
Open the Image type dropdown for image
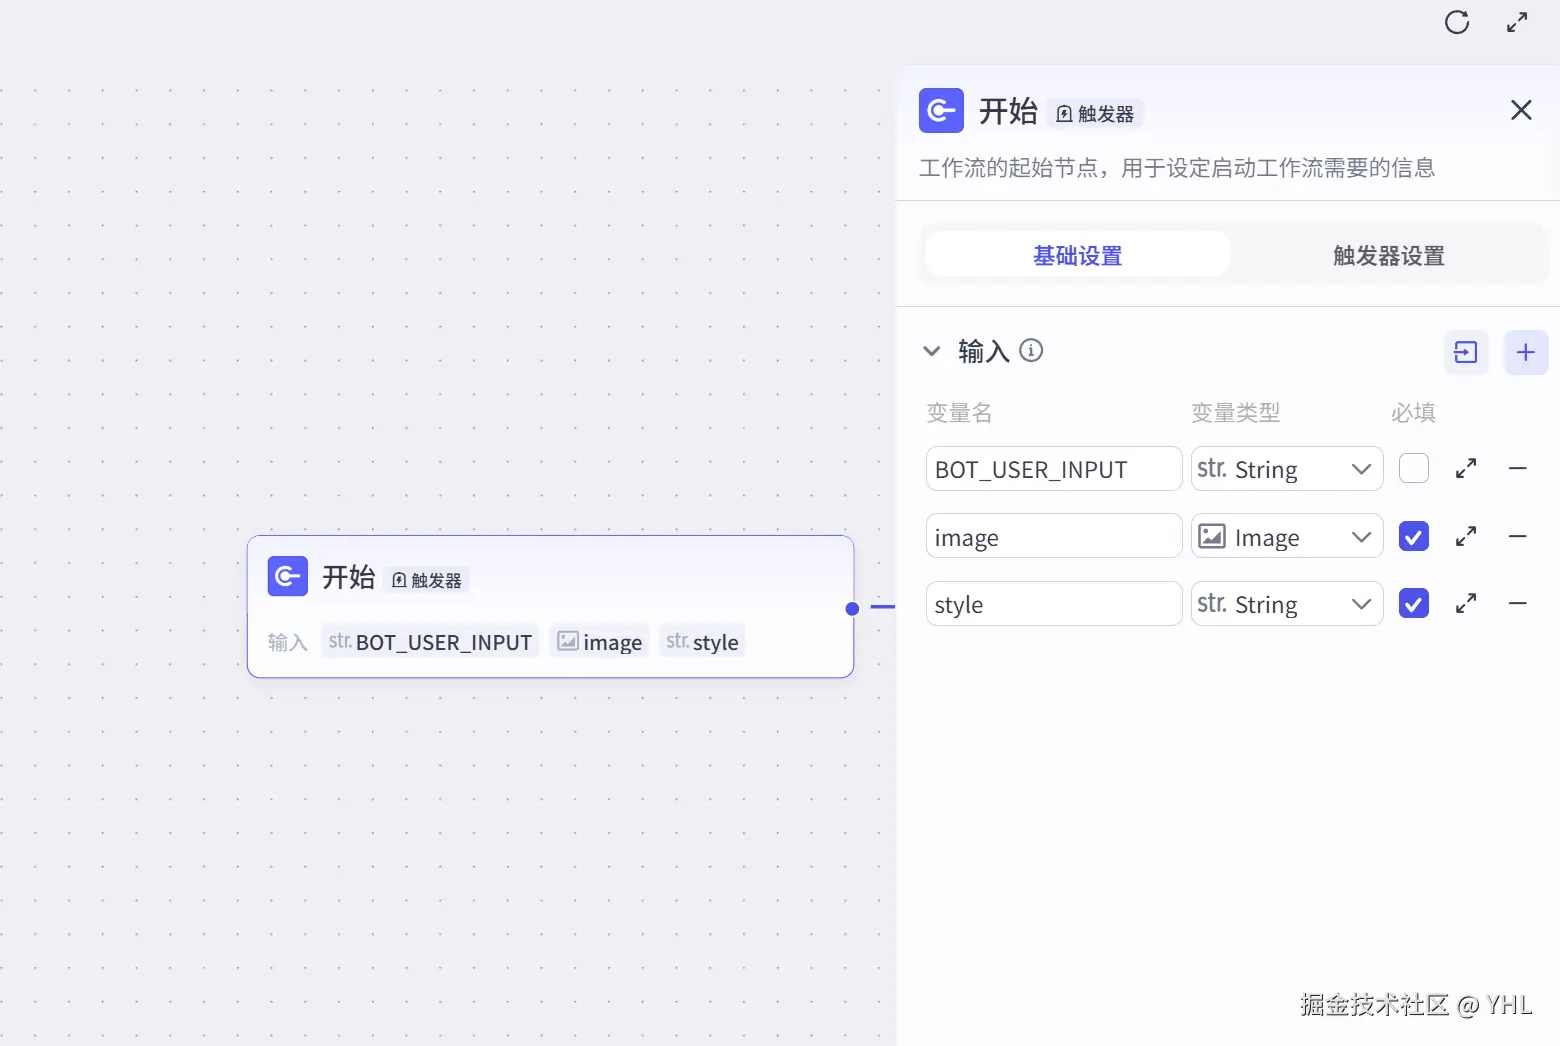(x=1287, y=537)
